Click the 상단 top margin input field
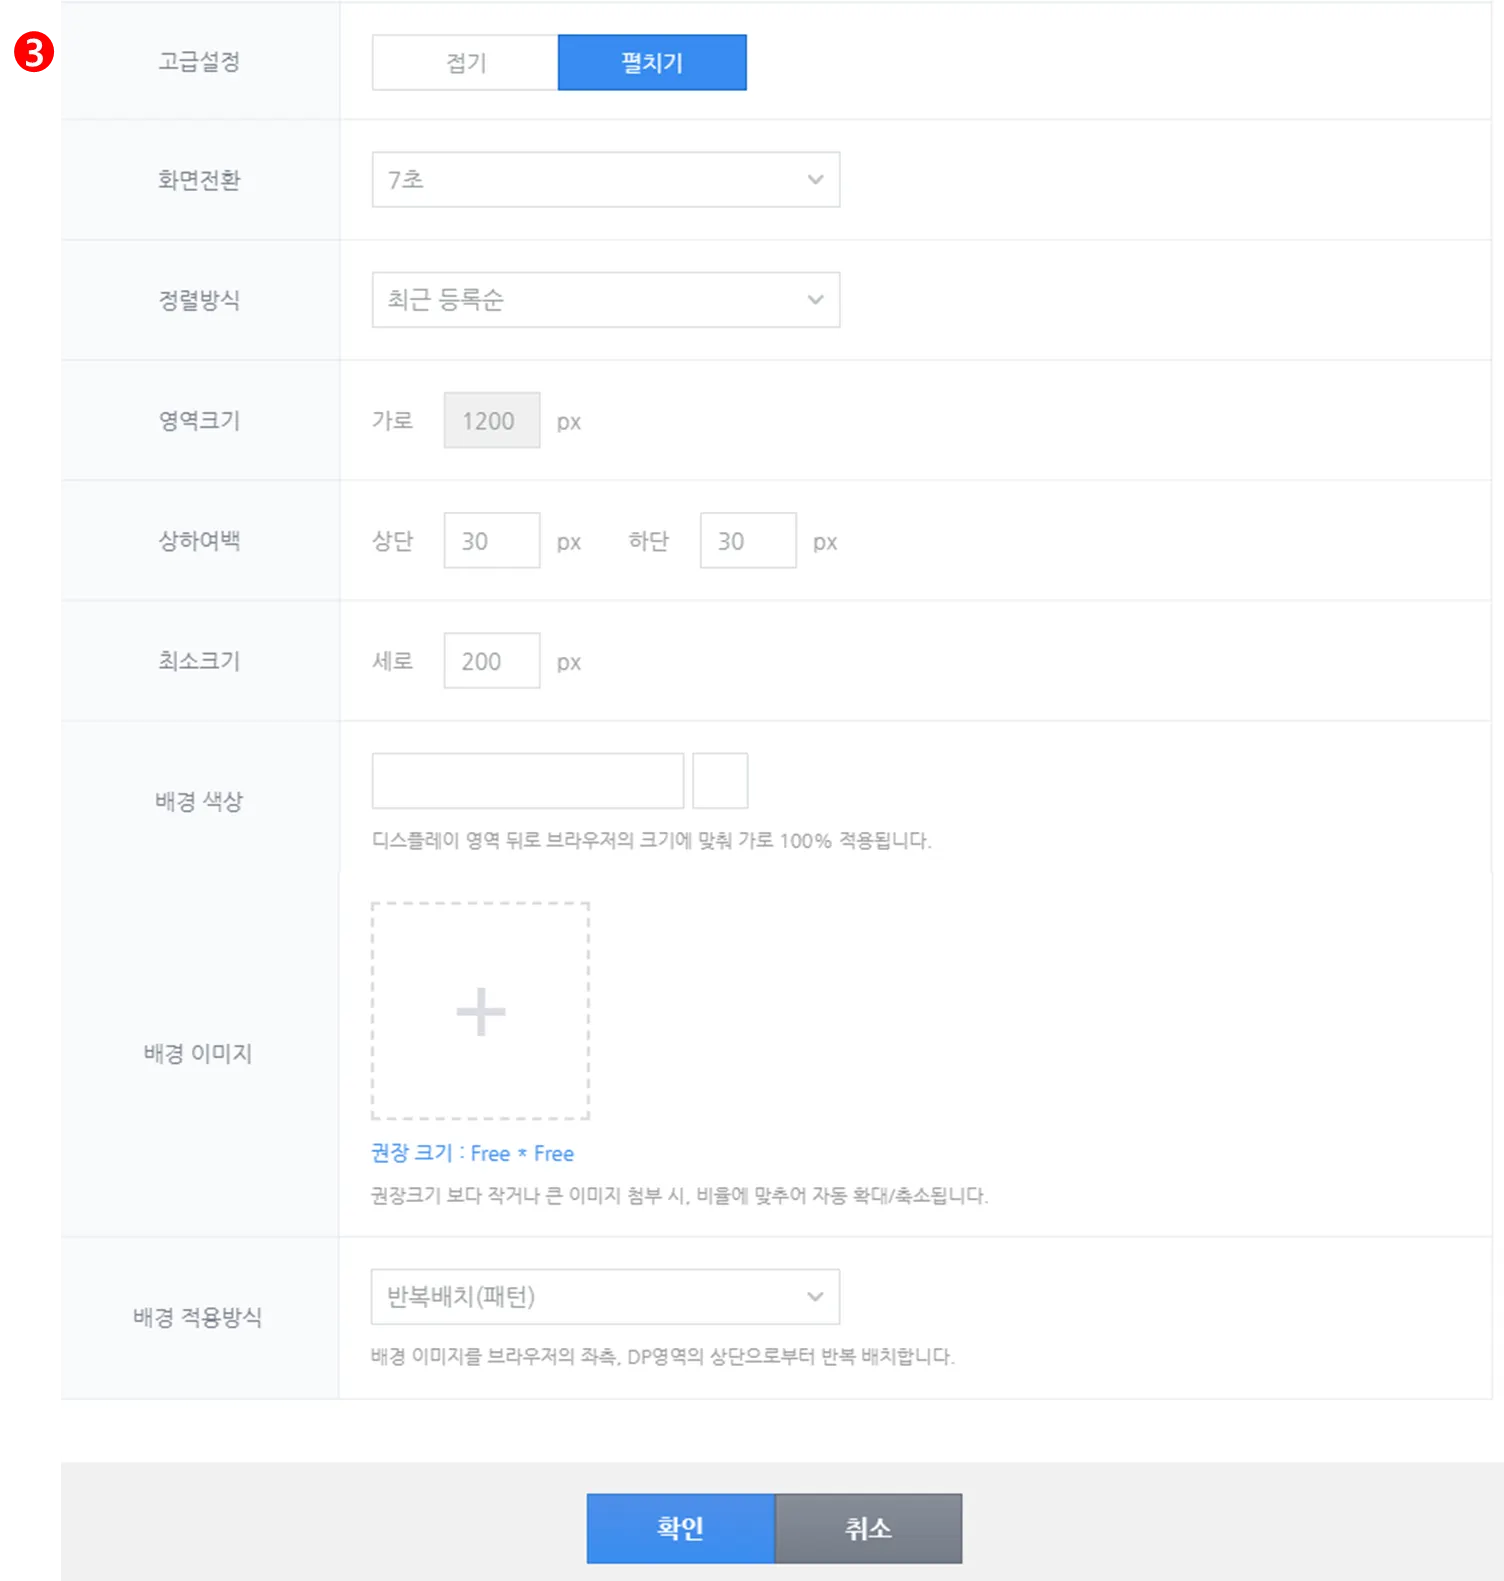Screen dimensions: 1504x1581 click(x=492, y=541)
